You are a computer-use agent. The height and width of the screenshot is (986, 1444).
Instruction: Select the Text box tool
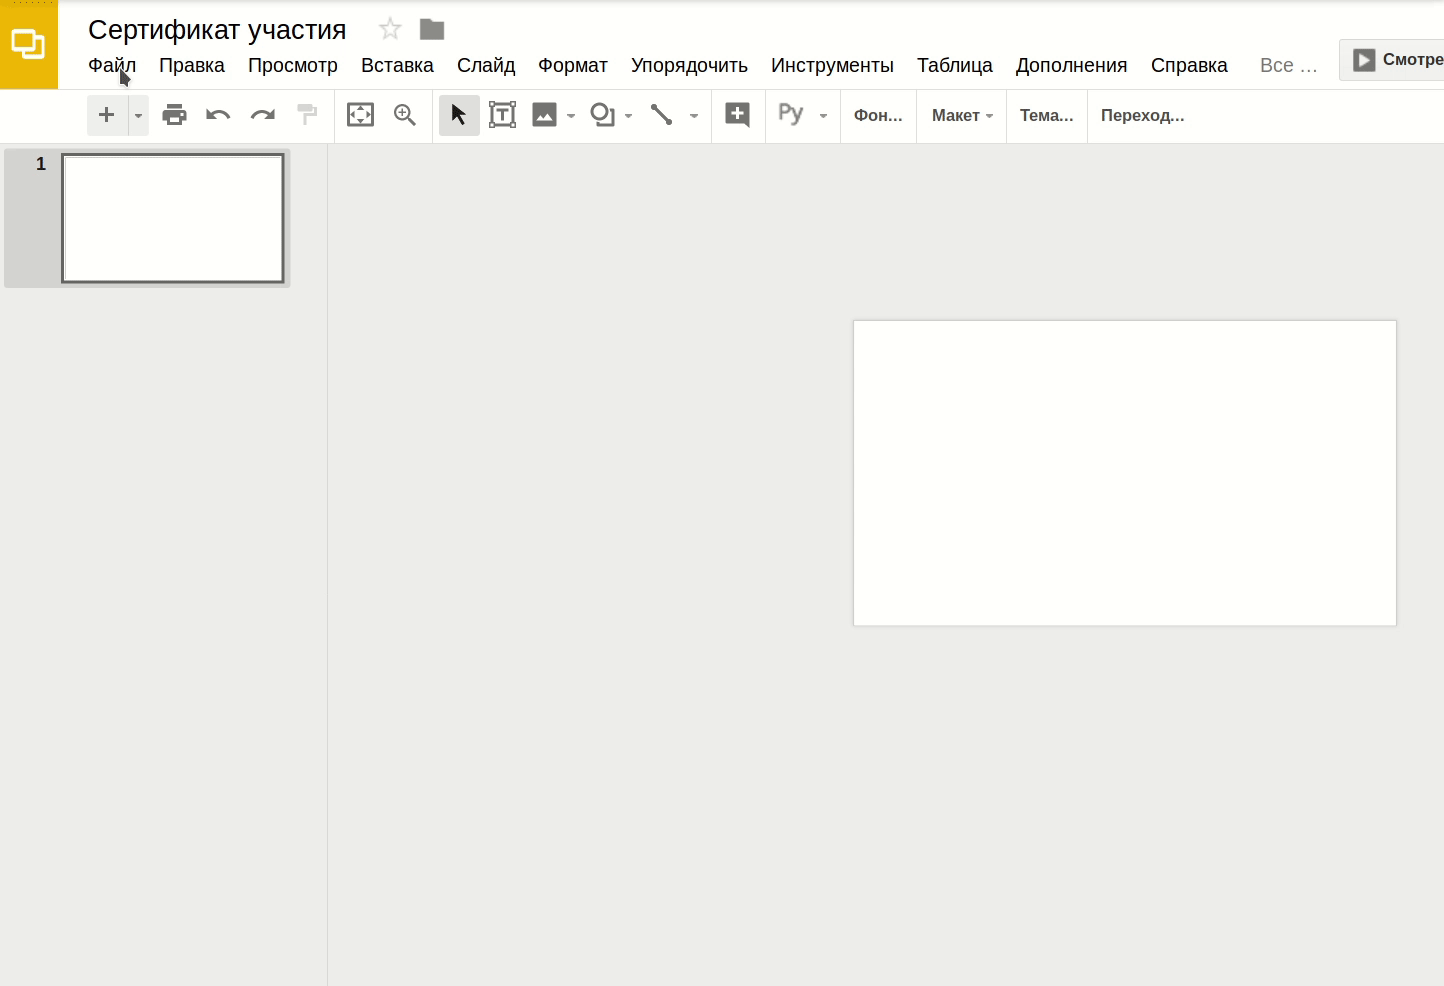[x=503, y=115]
